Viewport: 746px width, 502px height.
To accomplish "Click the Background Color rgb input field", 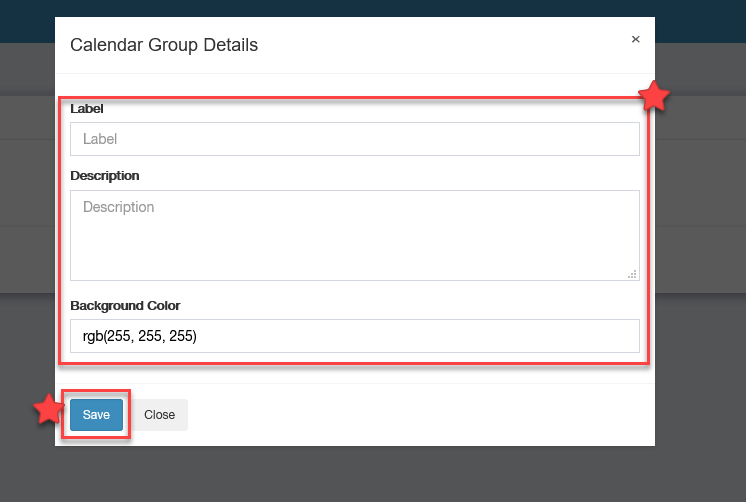I will pyautogui.click(x=354, y=336).
